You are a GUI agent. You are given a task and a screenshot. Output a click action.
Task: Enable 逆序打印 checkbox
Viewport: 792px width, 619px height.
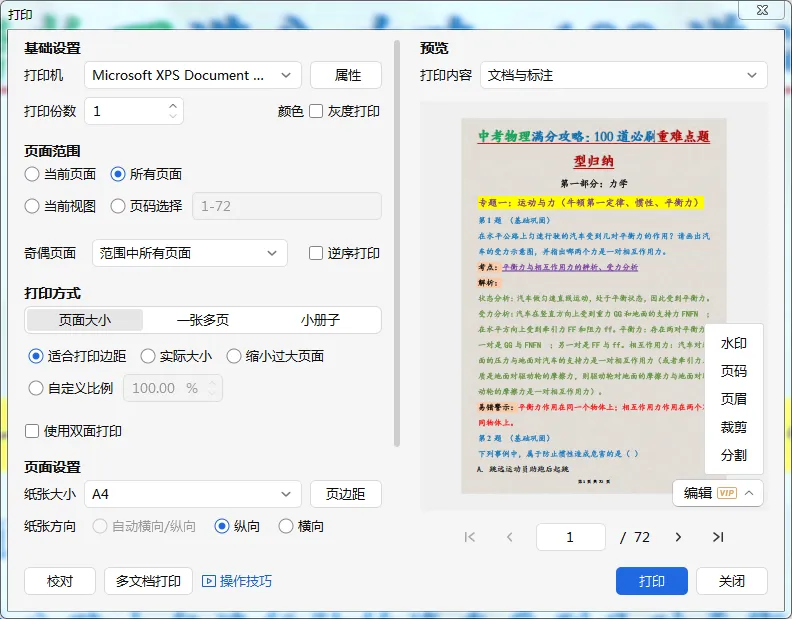coord(316,253)
